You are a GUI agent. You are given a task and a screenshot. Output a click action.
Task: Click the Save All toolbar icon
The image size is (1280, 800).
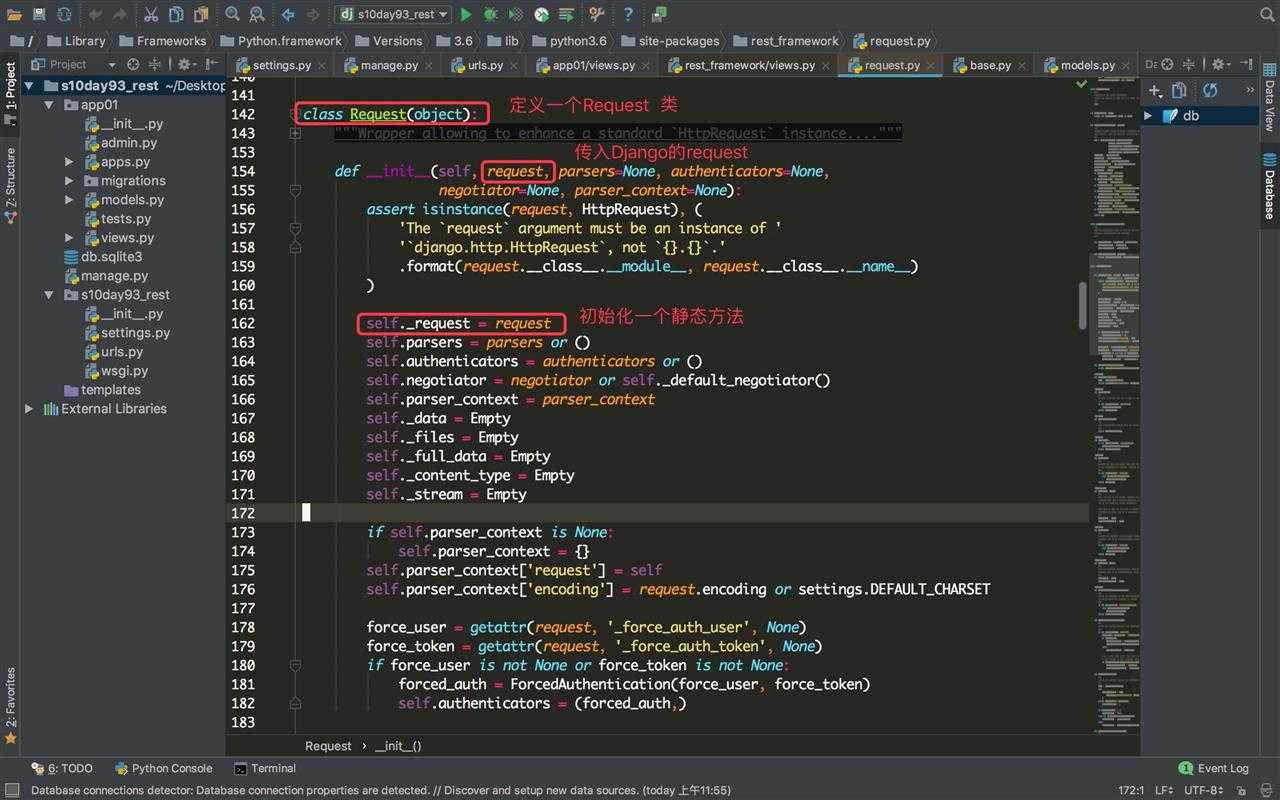[x=39, y=14]
